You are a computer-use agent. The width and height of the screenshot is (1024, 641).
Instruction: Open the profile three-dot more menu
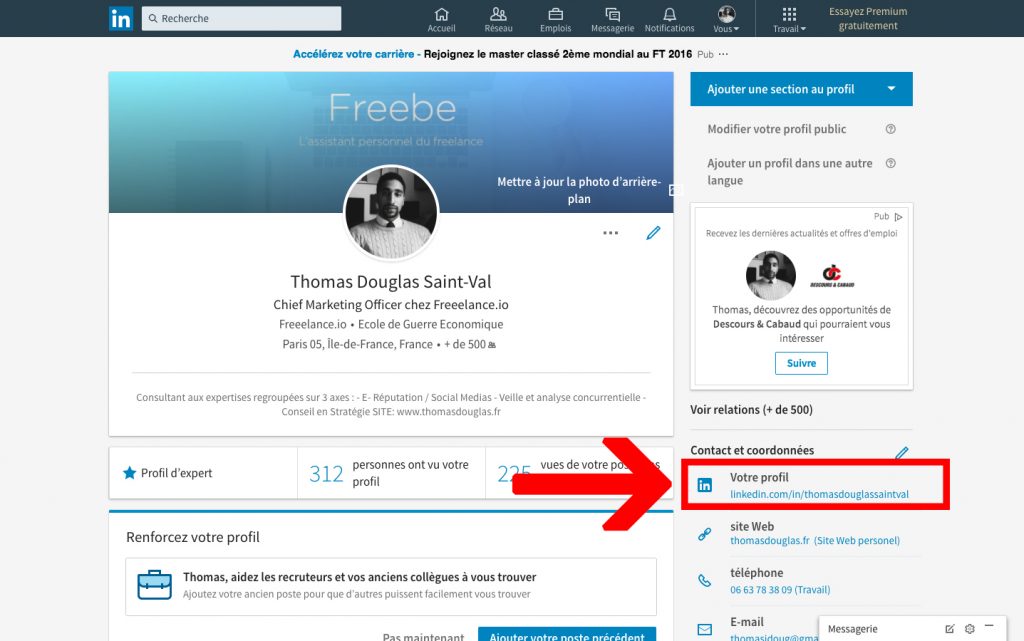611,233
